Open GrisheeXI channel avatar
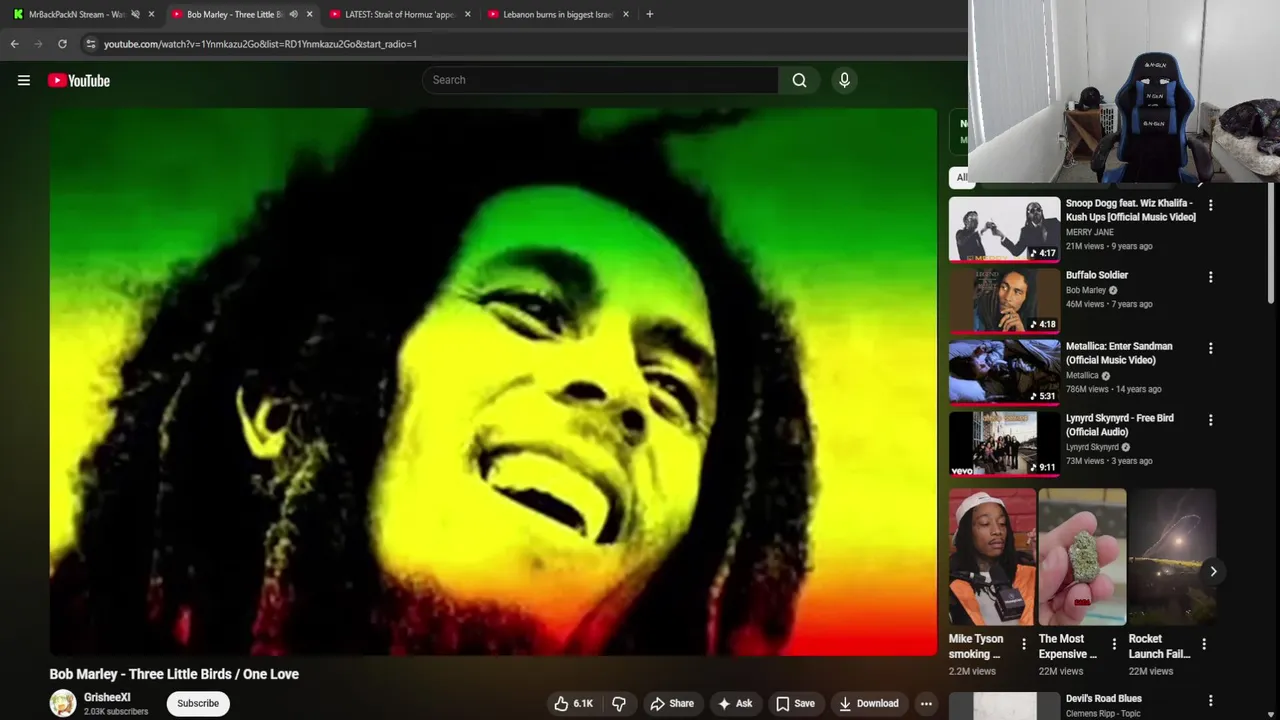The height and width of the screenshot is (720, 1280). 63,703
